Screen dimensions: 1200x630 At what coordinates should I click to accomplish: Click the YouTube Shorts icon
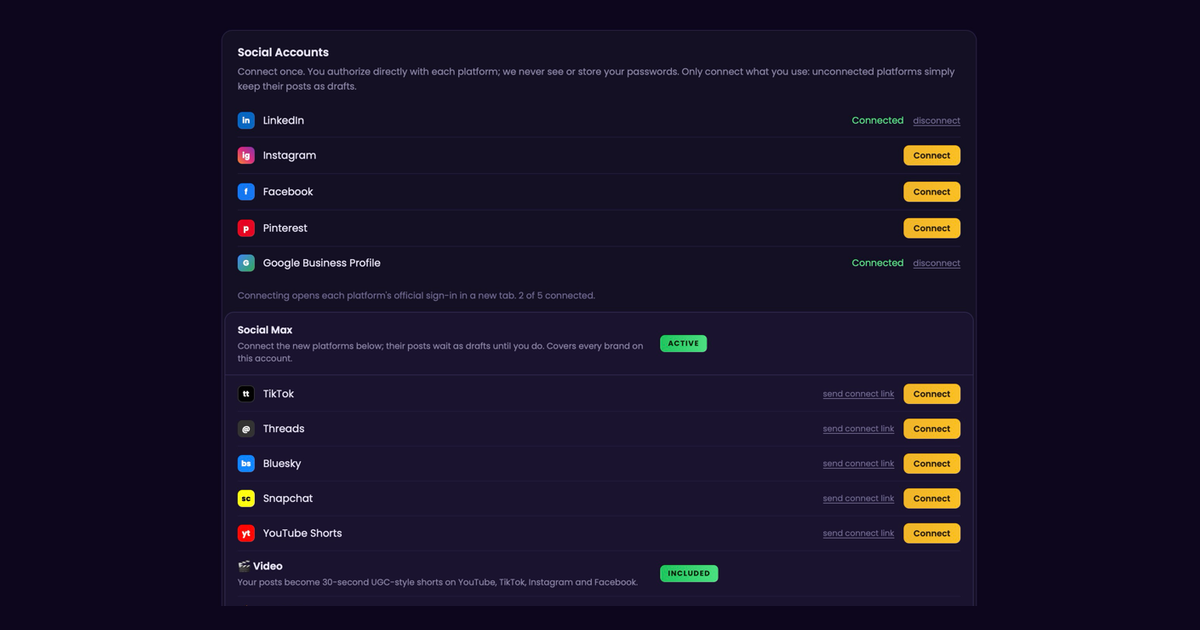point(246,533)
